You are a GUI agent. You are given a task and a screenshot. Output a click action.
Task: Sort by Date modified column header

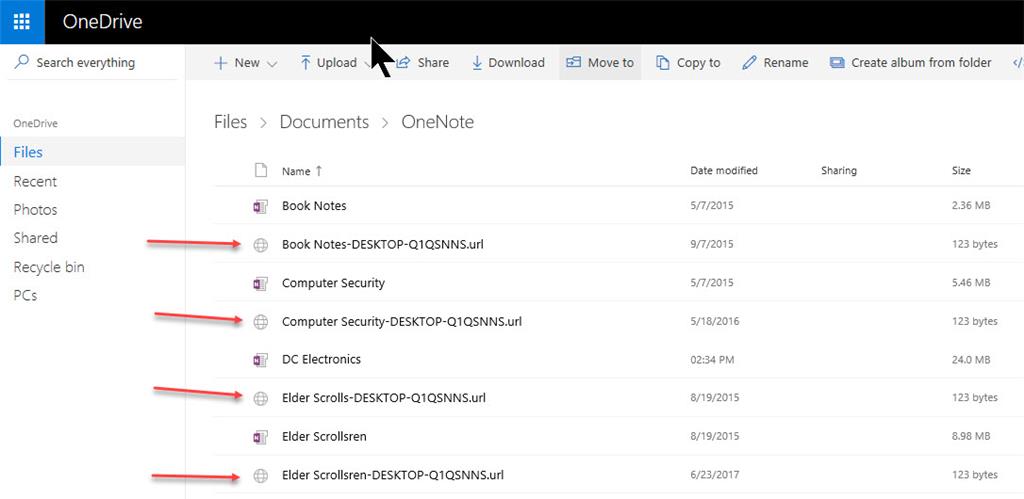[724, 170]
